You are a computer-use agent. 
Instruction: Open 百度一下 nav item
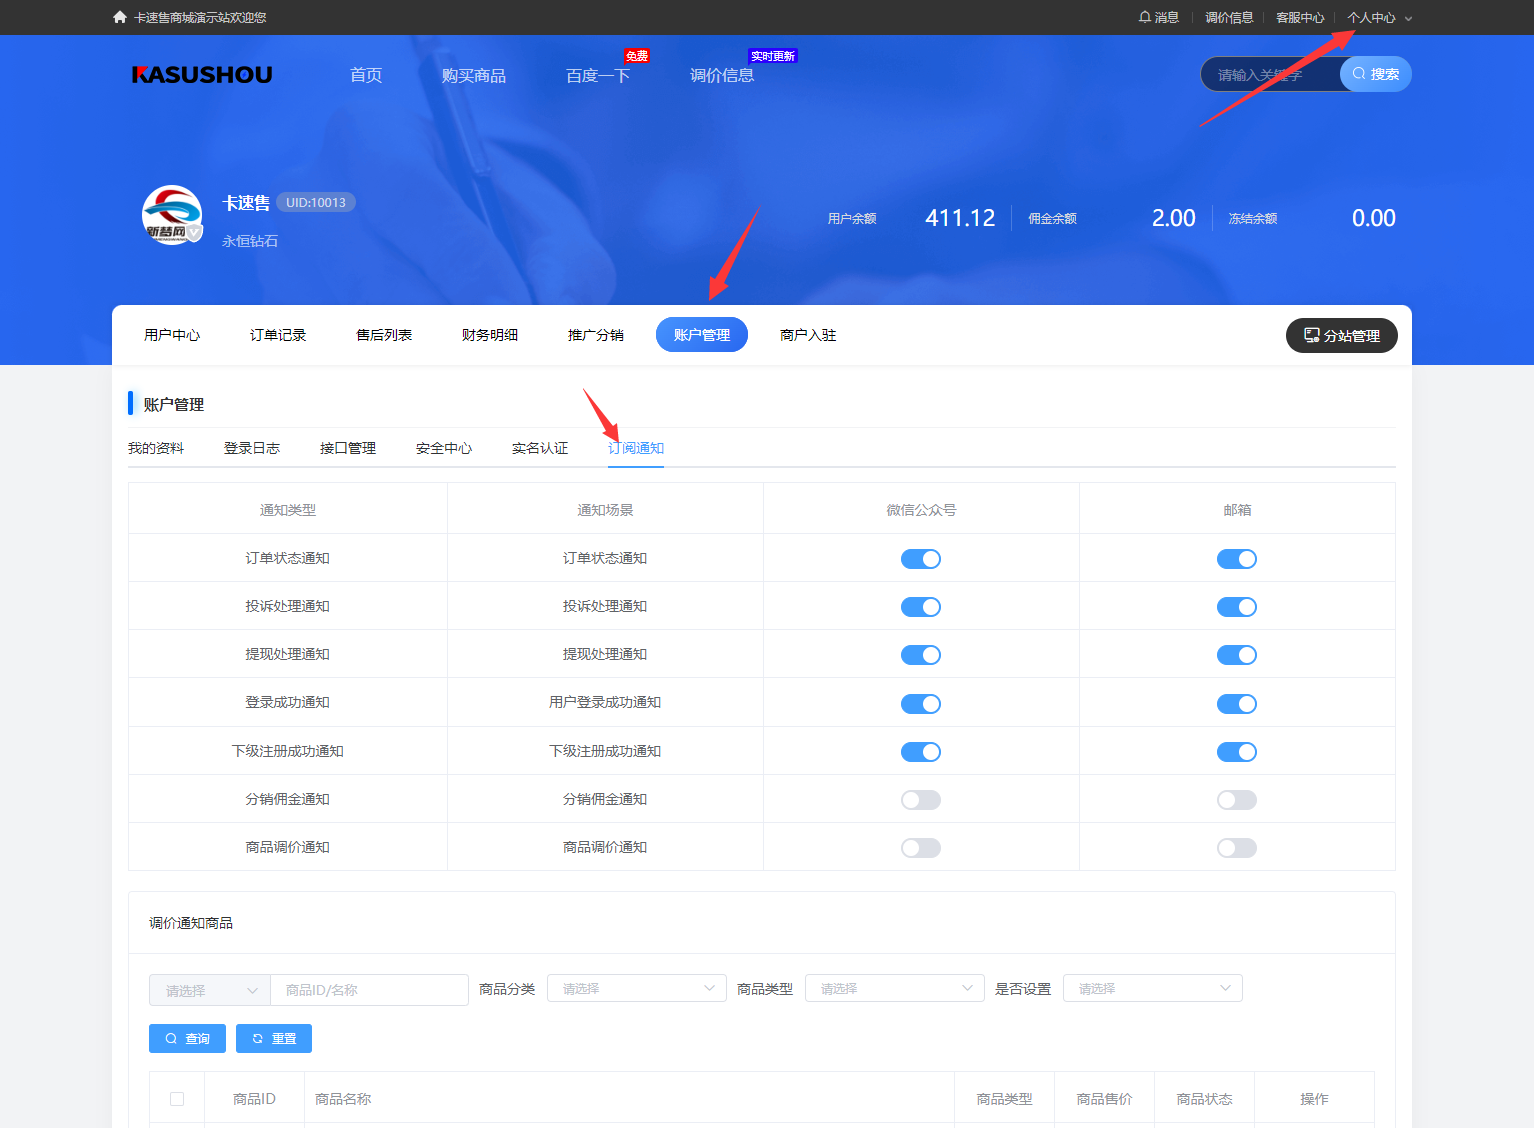(598, 75)
